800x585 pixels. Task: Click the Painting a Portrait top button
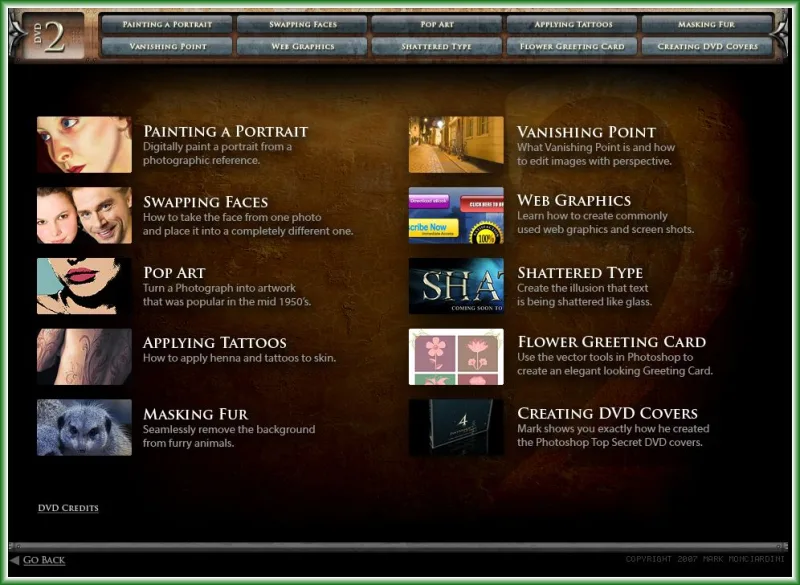pos(167,24)
